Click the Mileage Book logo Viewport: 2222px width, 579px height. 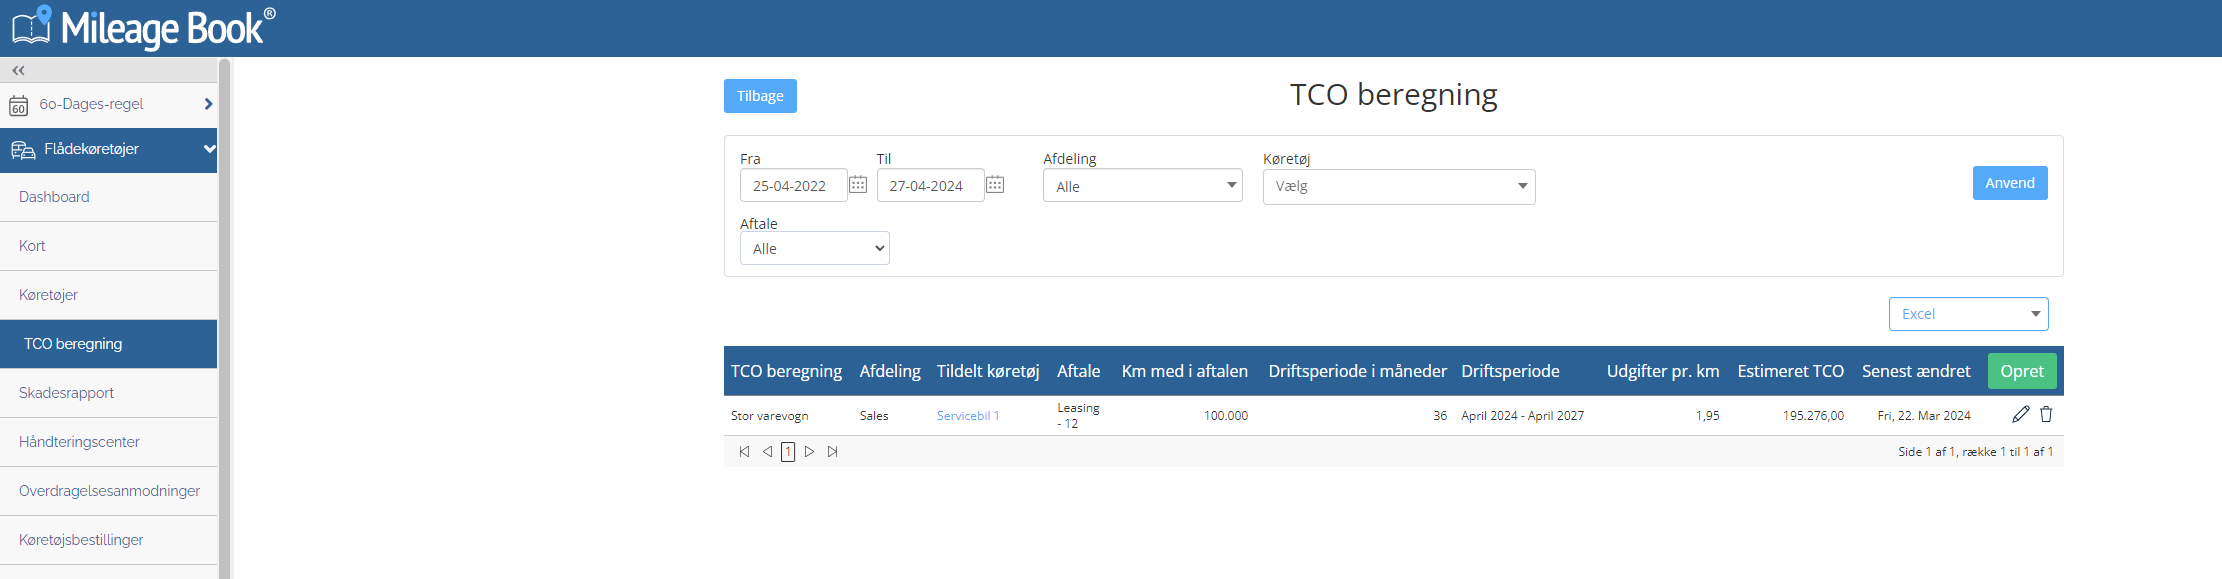pos(143,27)
